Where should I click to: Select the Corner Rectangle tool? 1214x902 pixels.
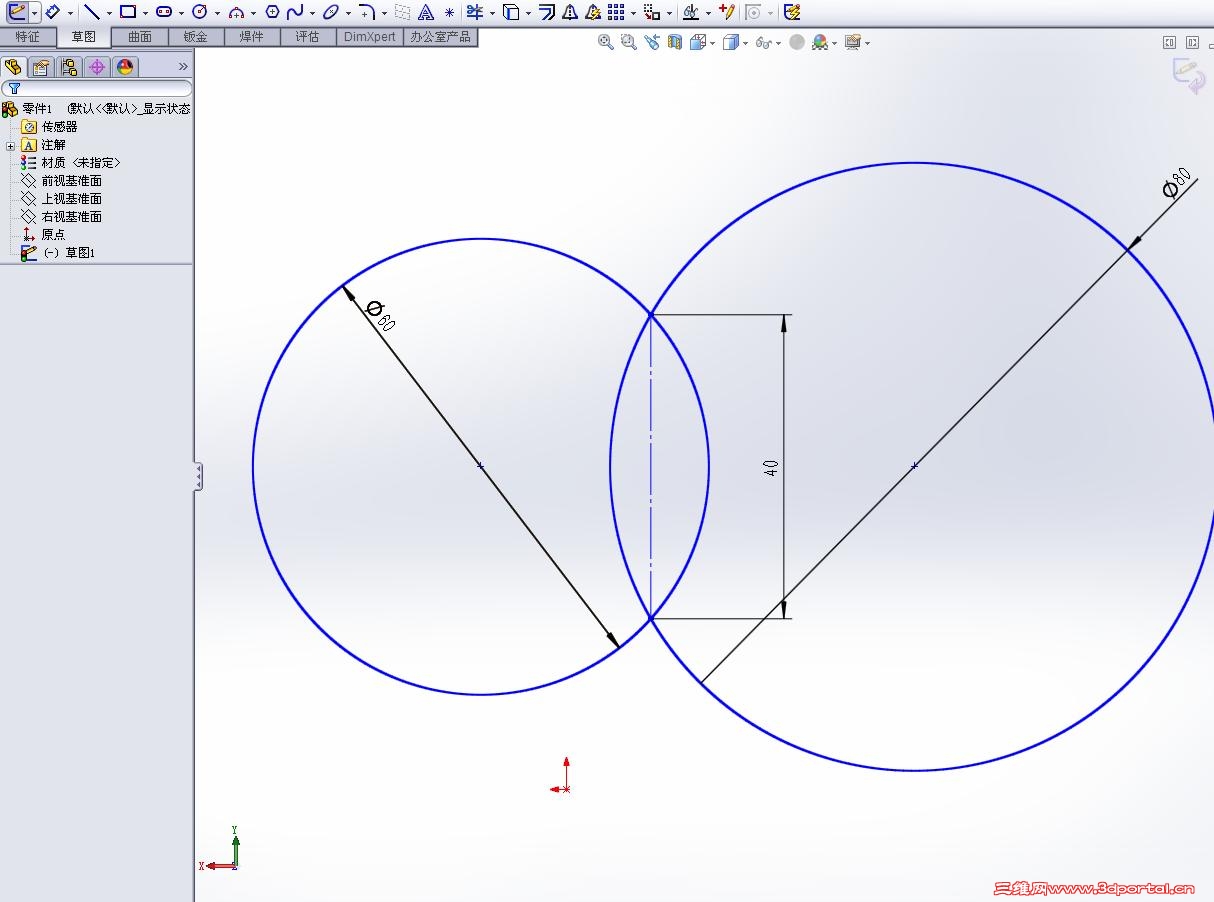coord(128,12)
